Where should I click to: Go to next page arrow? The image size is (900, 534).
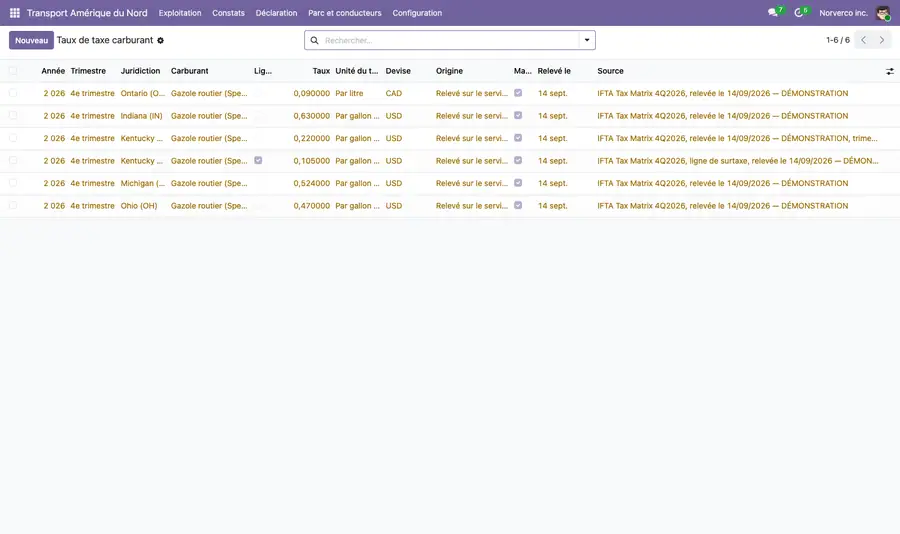point(882,40)
